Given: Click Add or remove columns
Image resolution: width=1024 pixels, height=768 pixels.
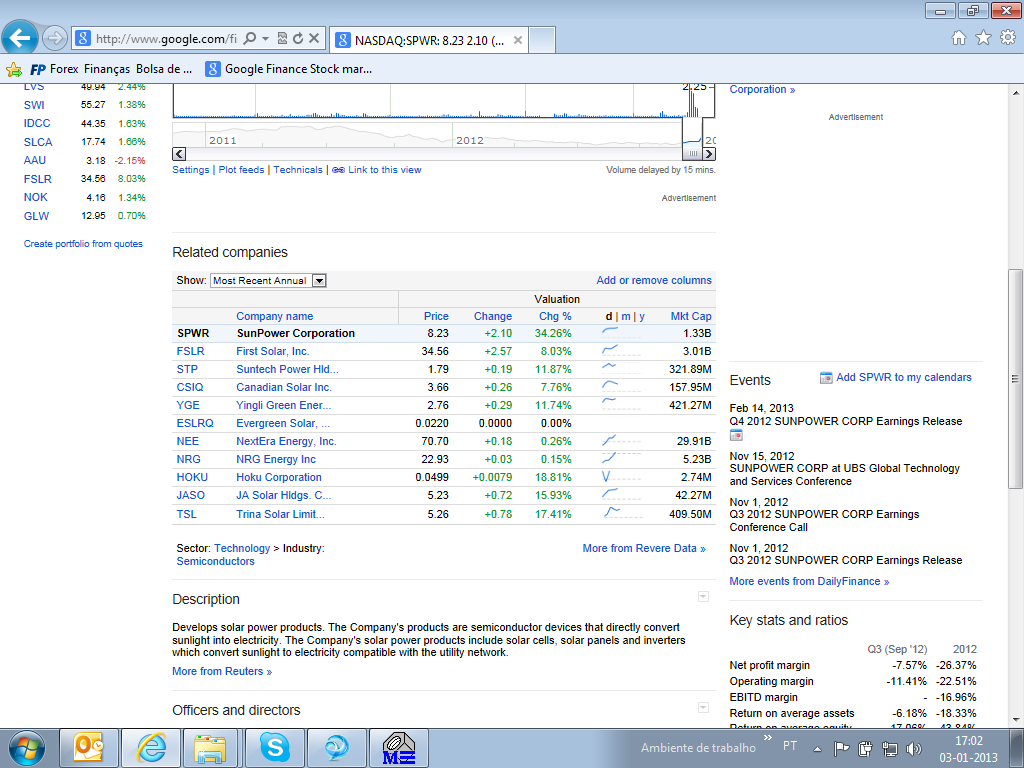Looking at the screenshot, I should tap(654, 280).
